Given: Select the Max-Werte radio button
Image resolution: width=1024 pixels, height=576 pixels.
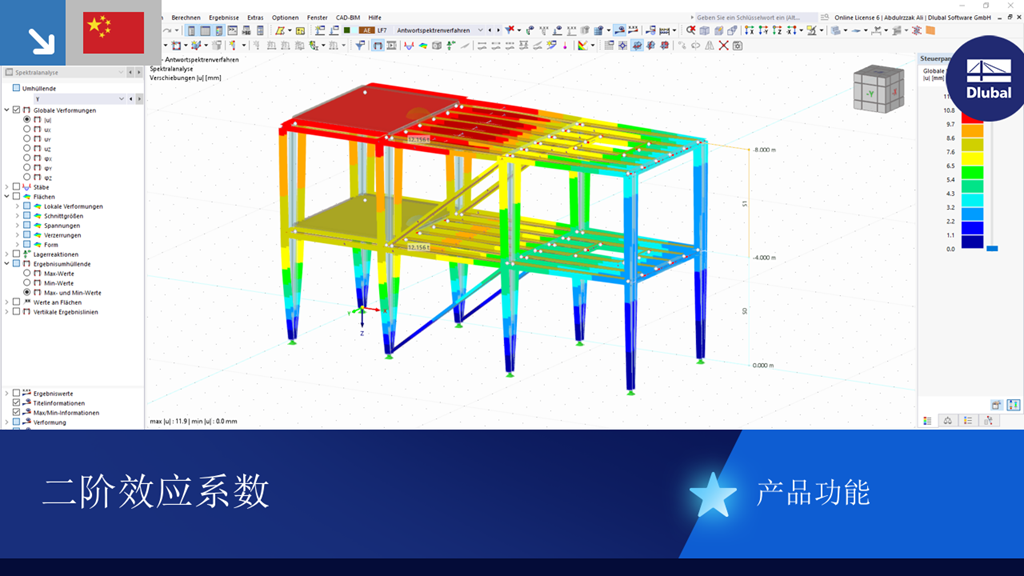Looking at the screenshot, I should pos(27,274).
